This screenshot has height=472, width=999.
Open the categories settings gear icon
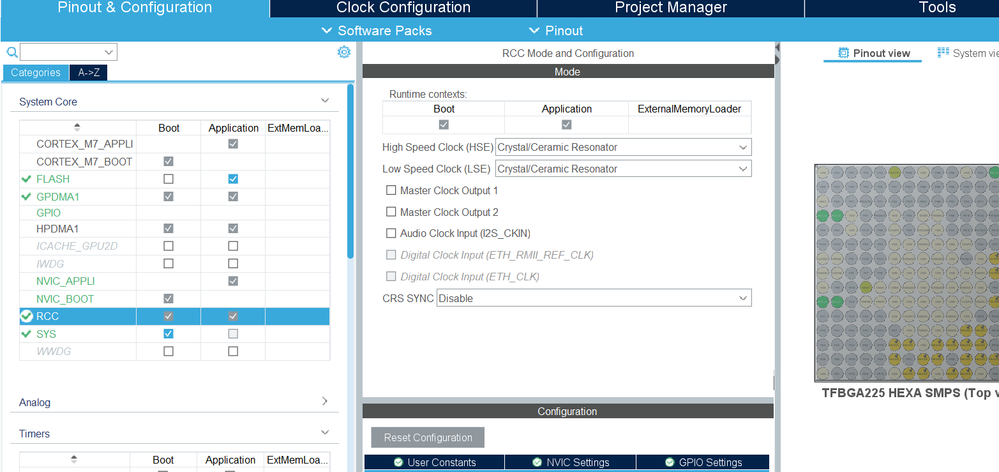click(344, 52)
